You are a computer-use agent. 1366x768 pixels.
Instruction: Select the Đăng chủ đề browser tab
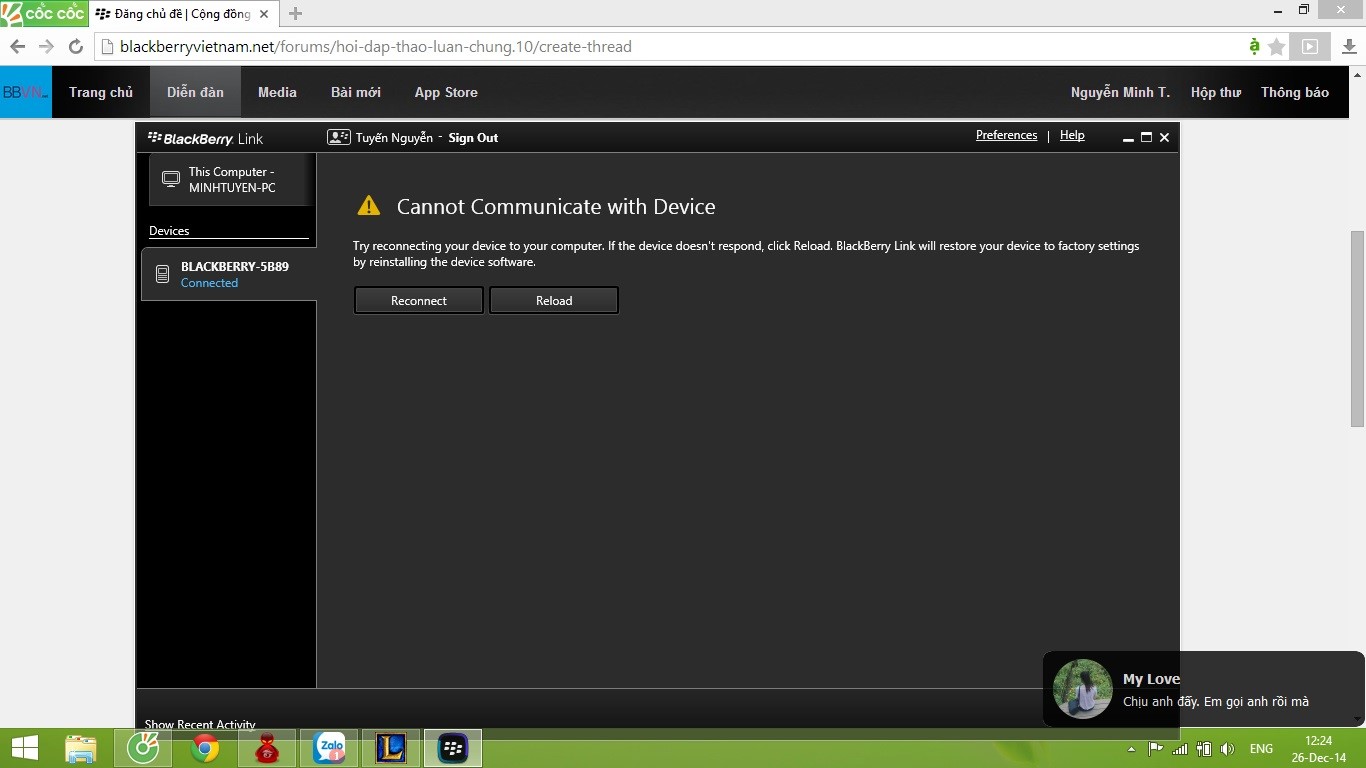pyautogui.click(x=182, y=14)
